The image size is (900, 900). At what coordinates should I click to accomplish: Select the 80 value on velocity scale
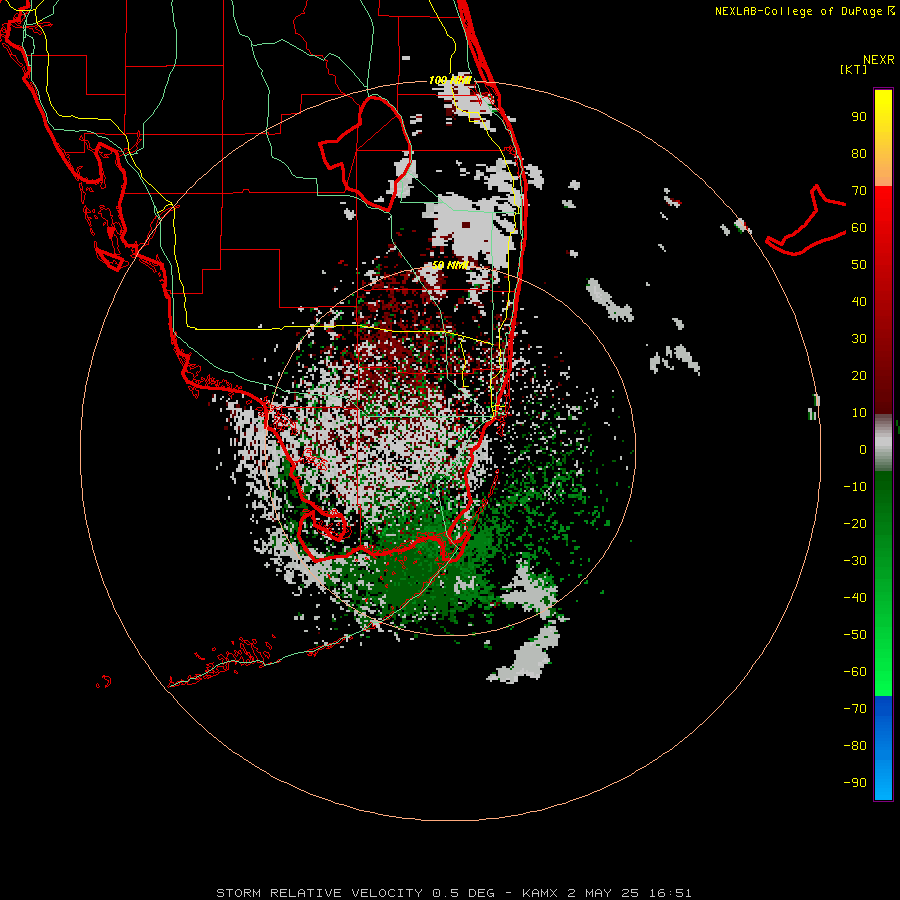pos(859,154)
